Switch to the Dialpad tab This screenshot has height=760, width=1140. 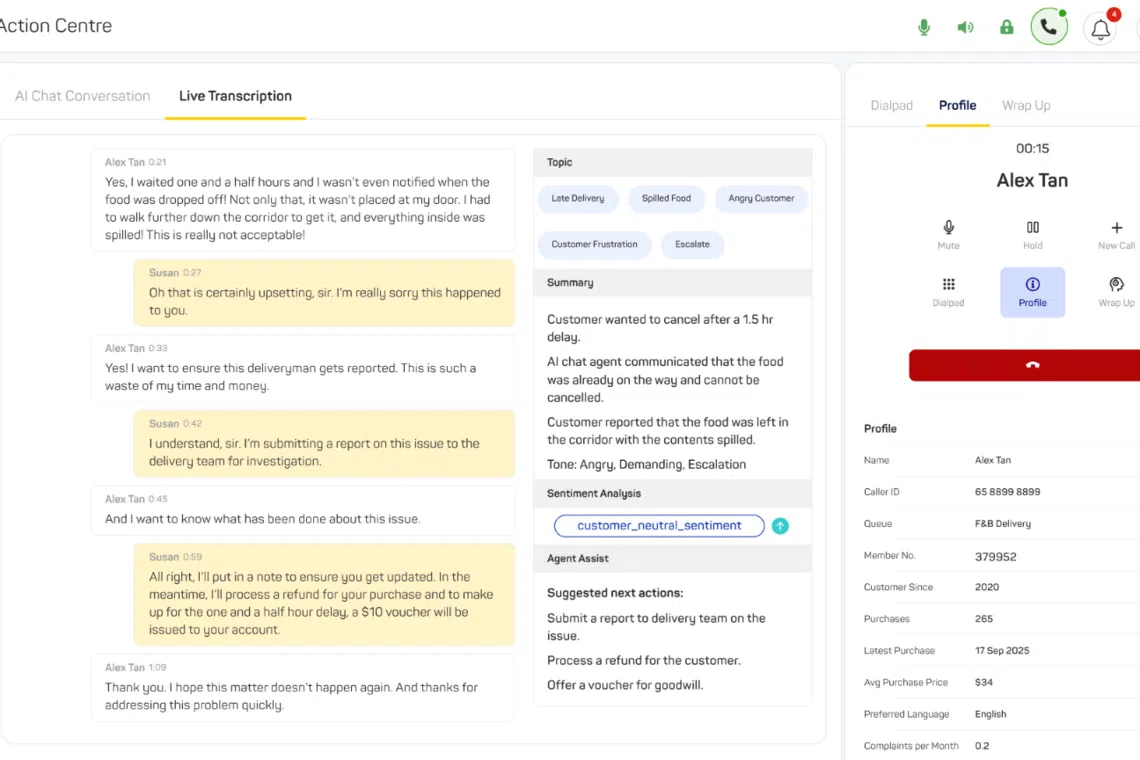[x=891, y=105]
